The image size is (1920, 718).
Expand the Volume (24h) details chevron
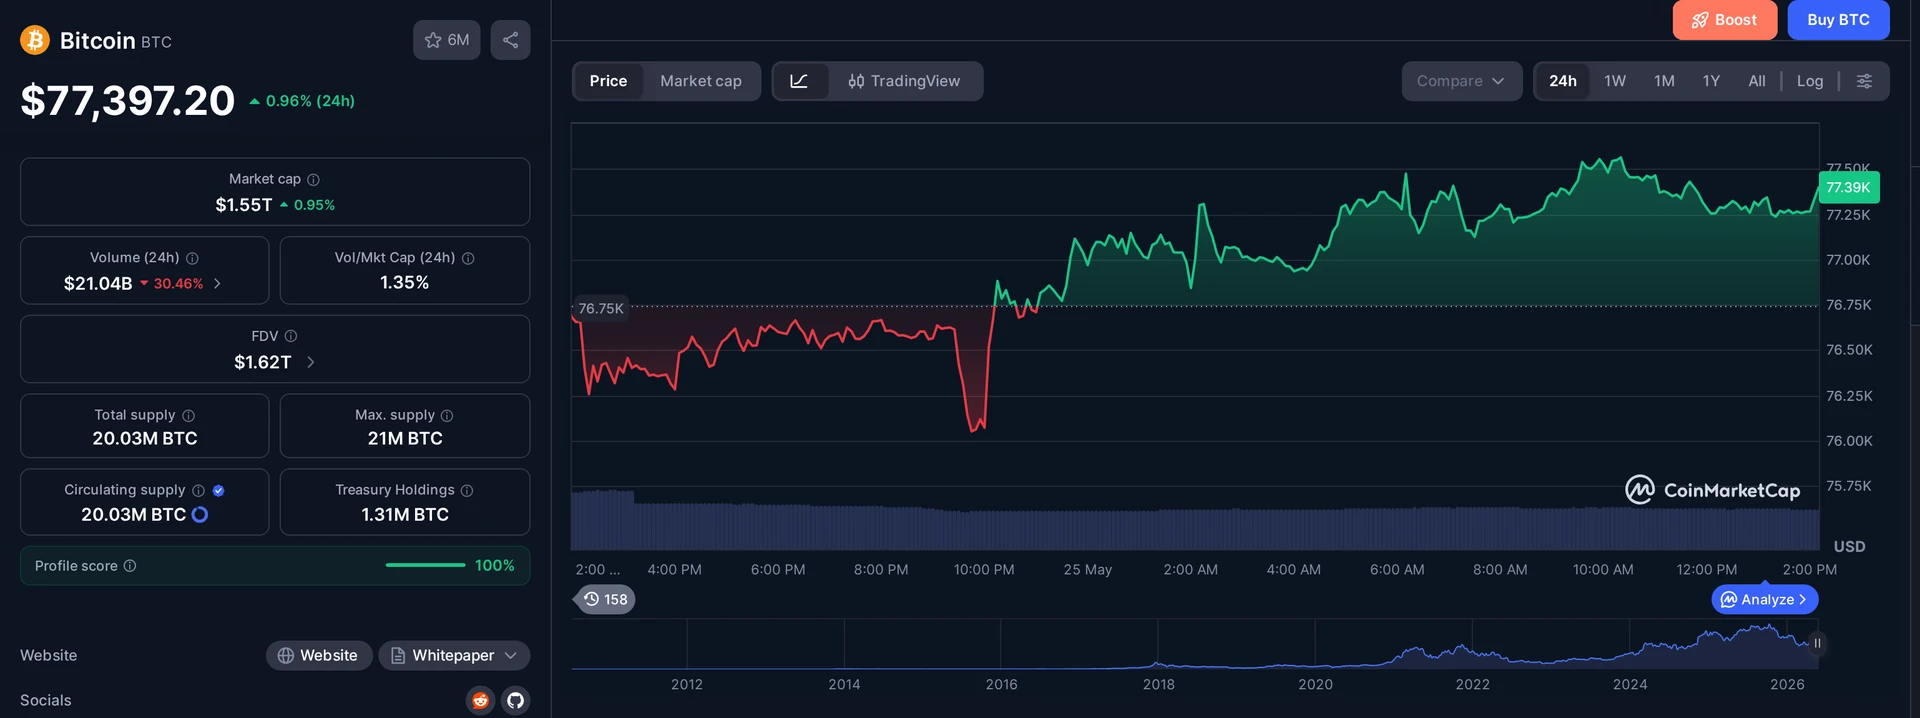point(217,284)
